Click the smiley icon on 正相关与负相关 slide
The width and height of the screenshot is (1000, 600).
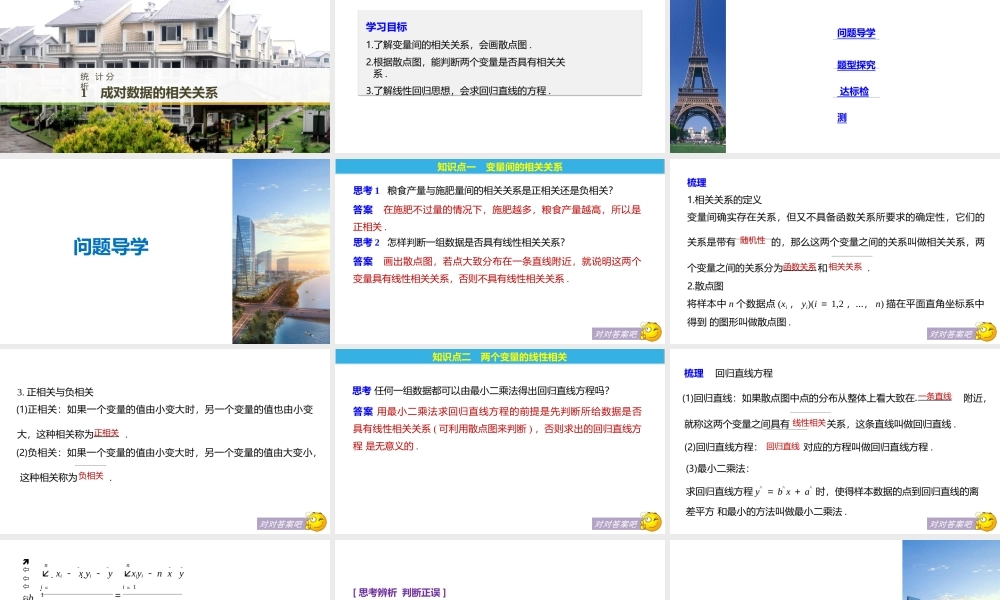tap(315, 521)
